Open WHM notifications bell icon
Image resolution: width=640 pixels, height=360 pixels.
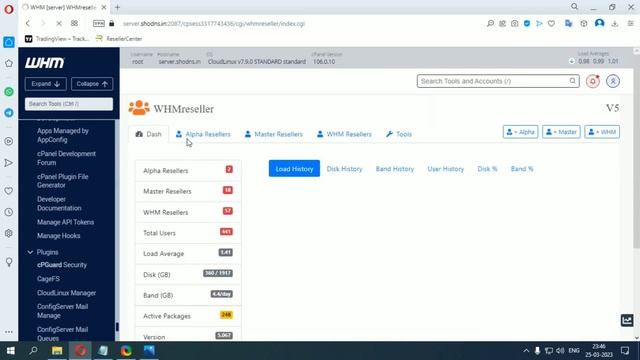click(593, 81)
